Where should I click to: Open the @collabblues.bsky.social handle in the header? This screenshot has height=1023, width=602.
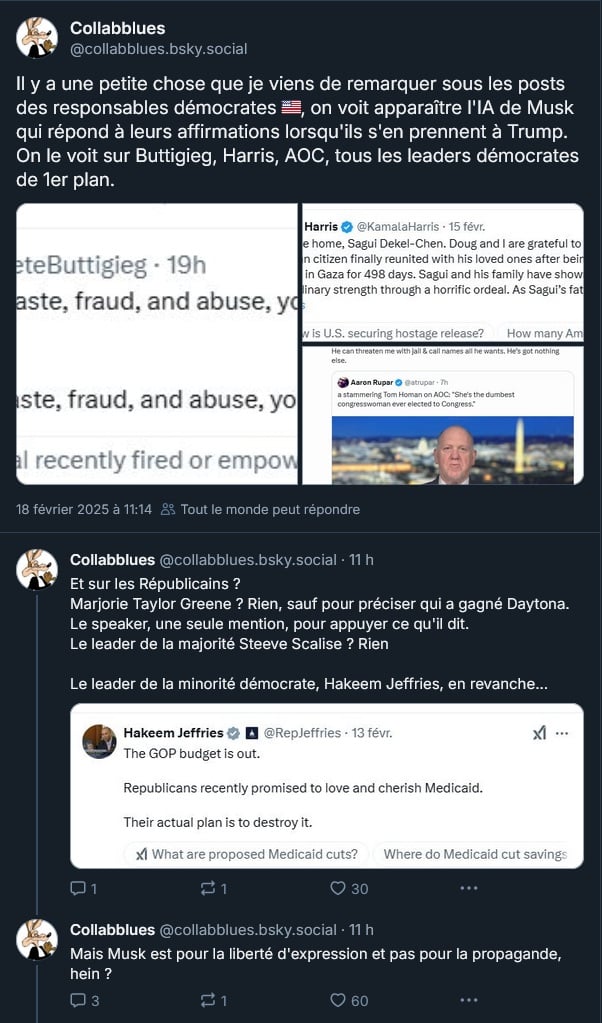tap(158, 48)
